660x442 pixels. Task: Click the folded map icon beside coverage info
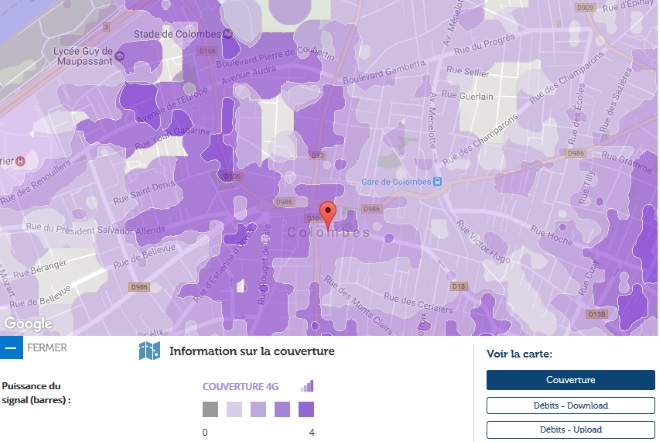pos(149,351)
